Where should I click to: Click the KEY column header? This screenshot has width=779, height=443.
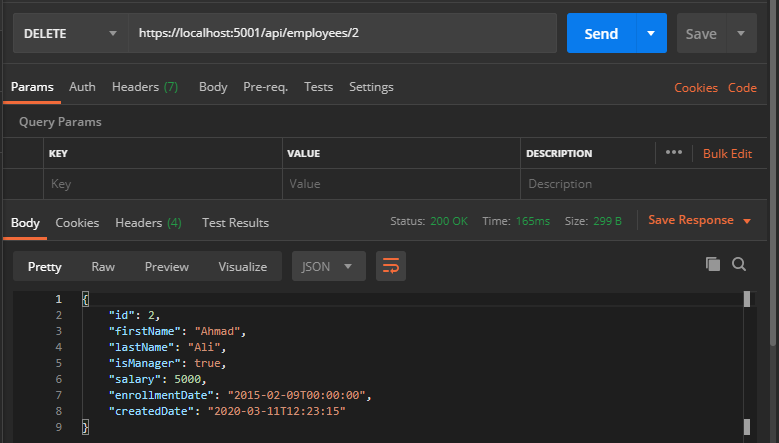58,153
